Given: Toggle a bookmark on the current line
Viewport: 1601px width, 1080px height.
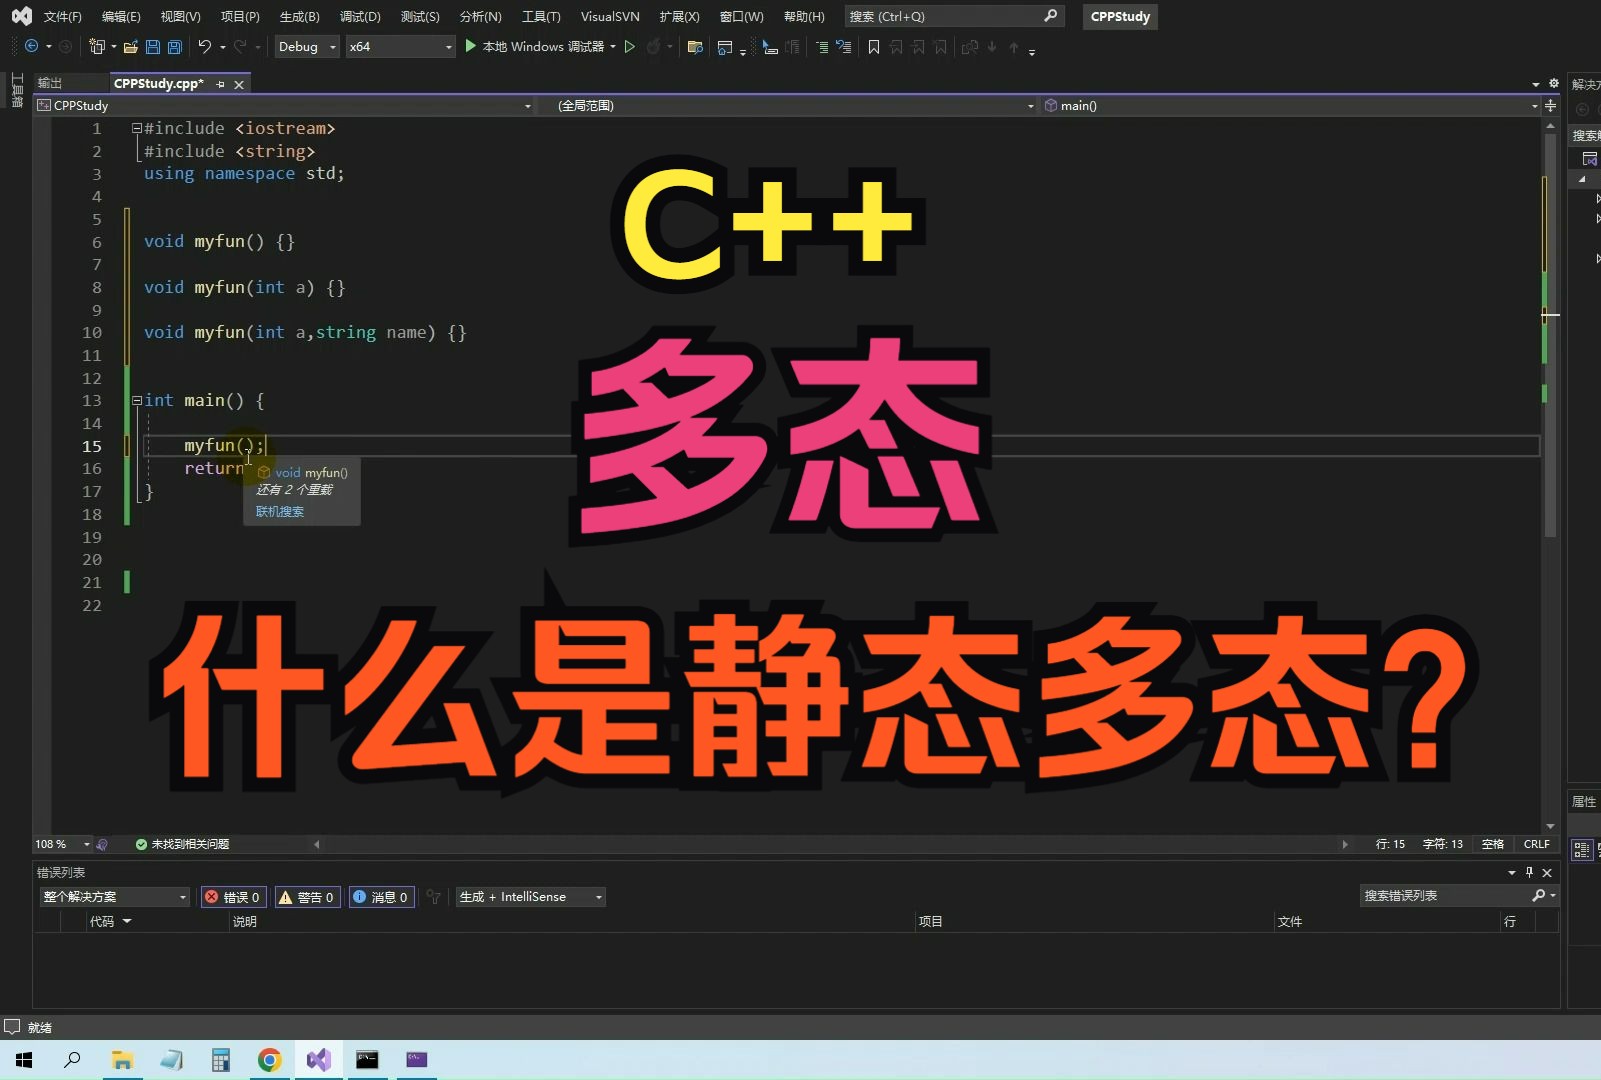Looking at the screenshot, I should (873, 46).
